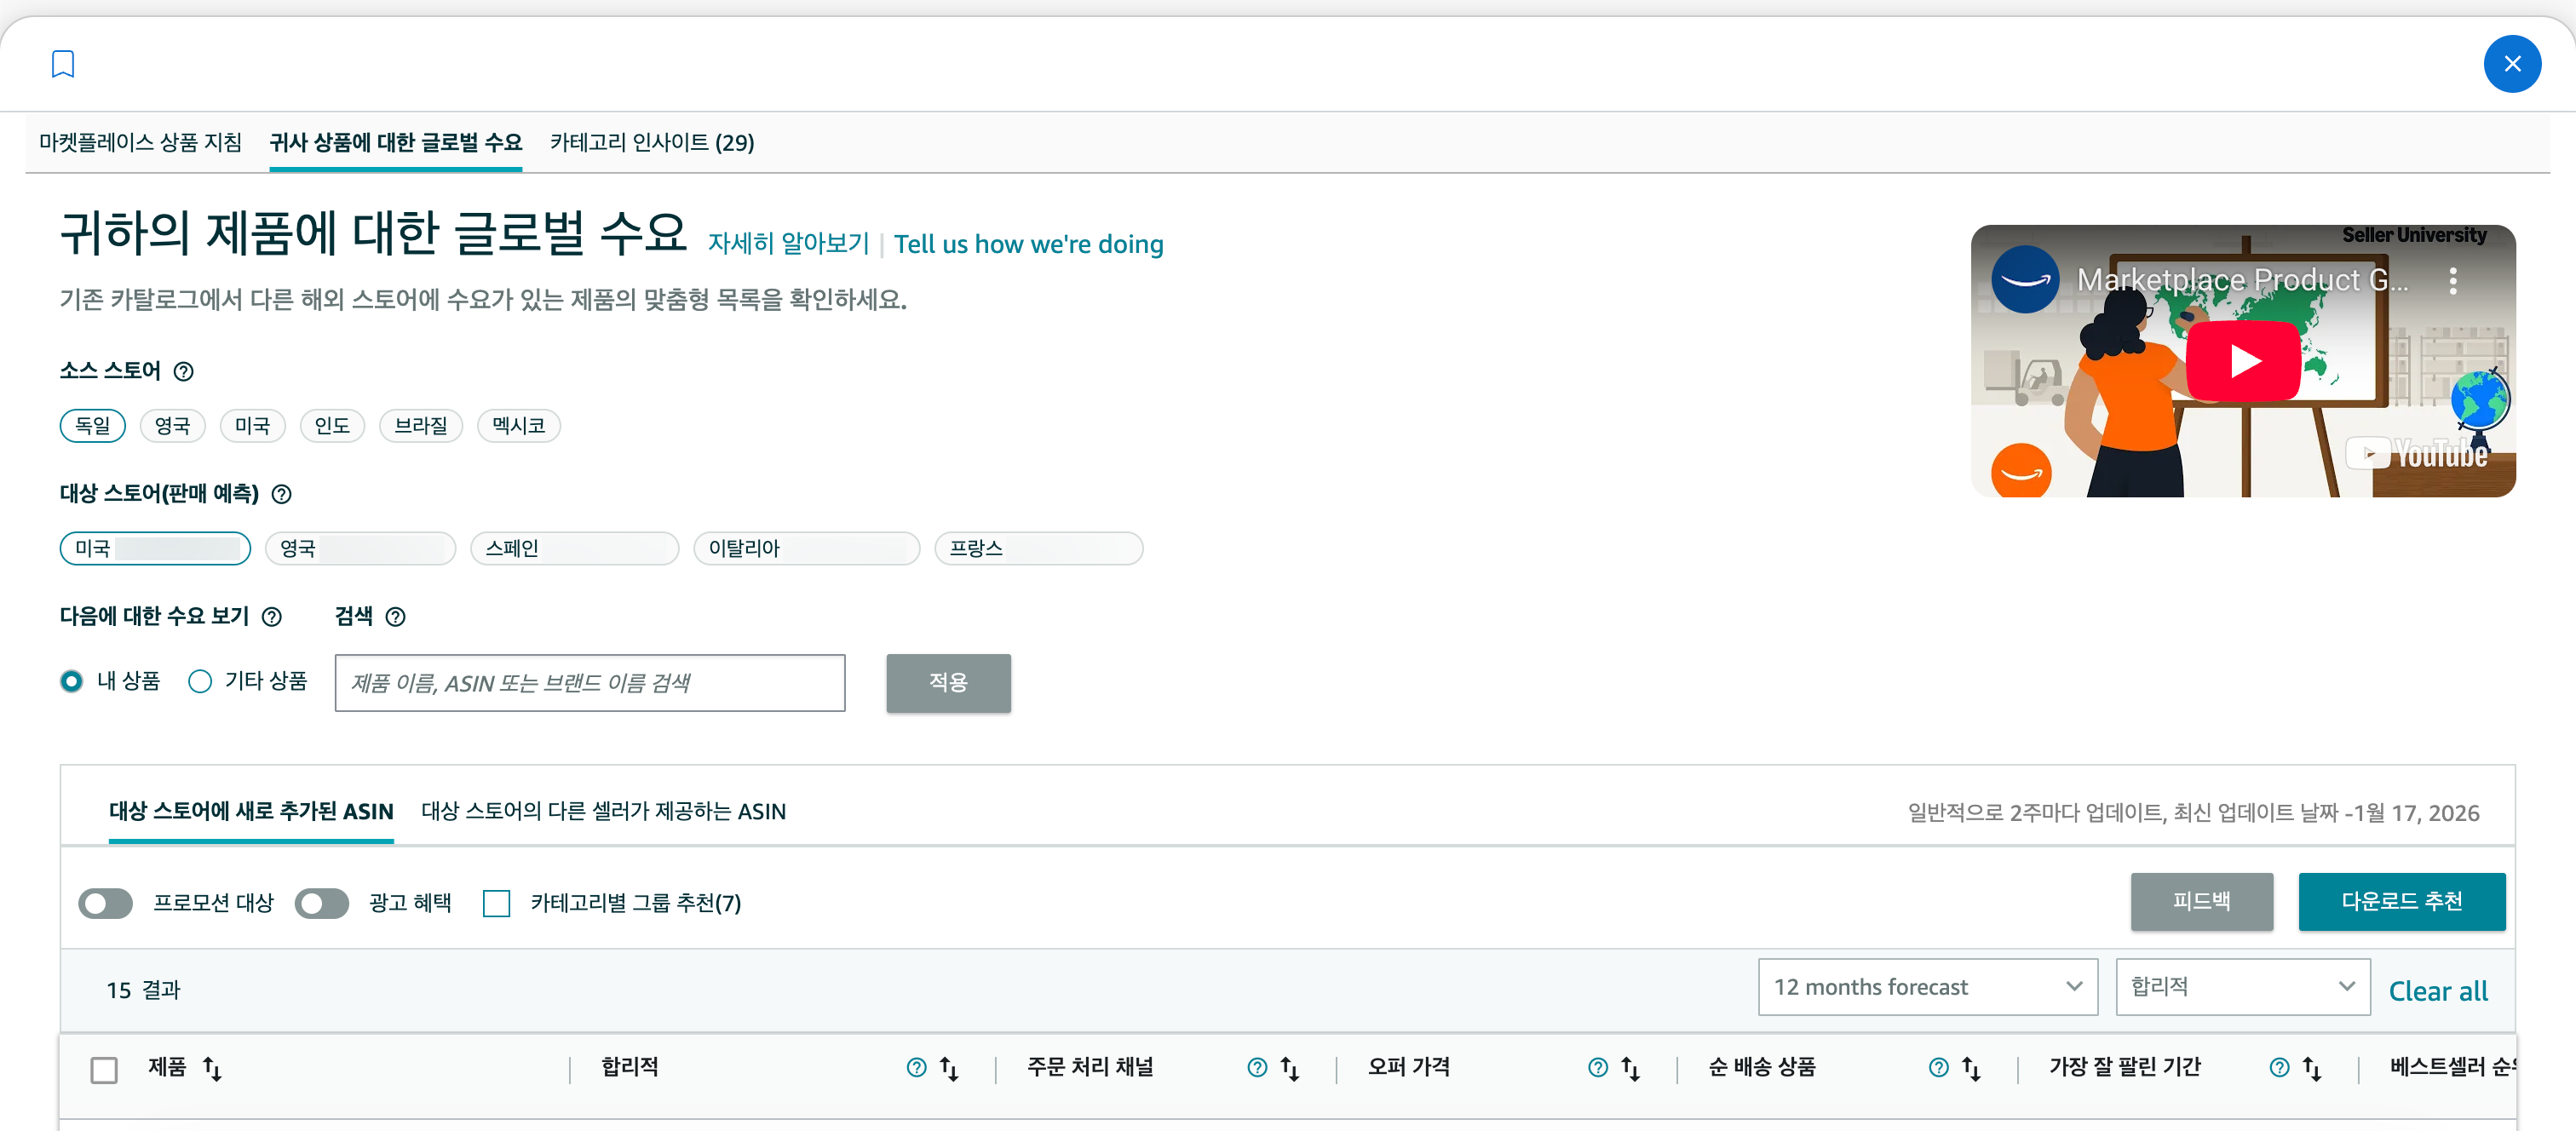
Task: Sort by 오퍼 가격 column arrows
Action: pyautogui.click(x=1630, y=1069)
